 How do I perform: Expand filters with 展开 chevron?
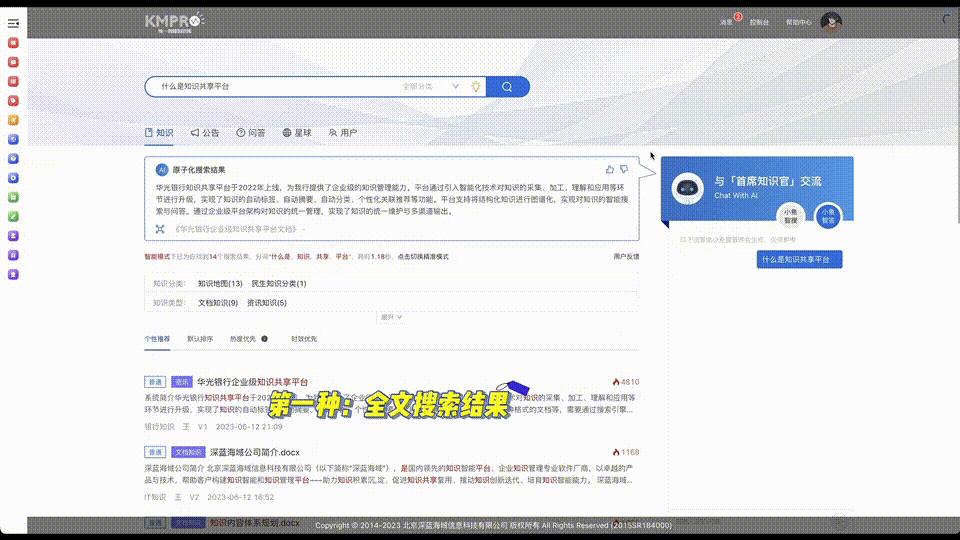[x=391, y=317]
